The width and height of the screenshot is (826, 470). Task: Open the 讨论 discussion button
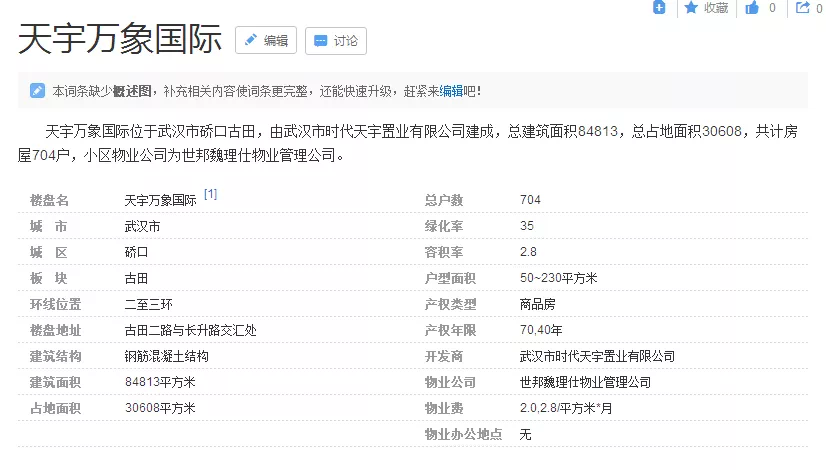click(336, 41)
